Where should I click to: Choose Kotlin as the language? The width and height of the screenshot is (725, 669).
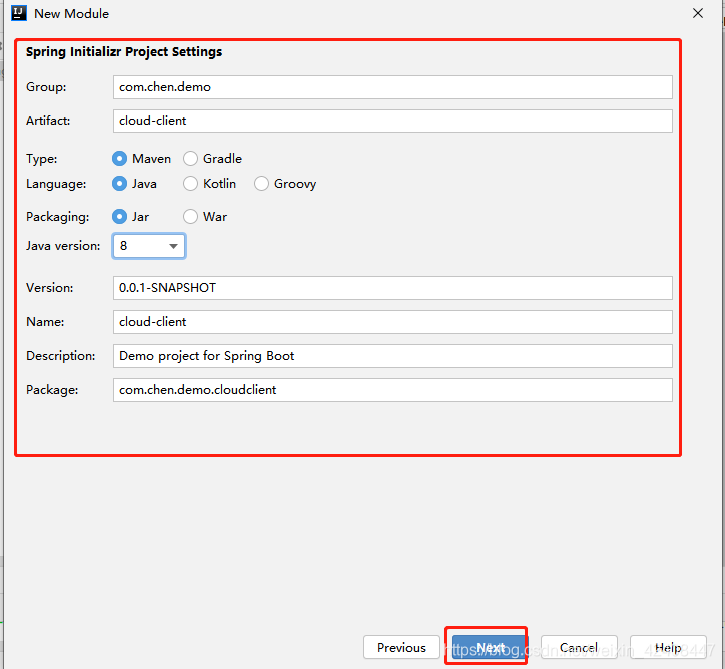point(190,184)
